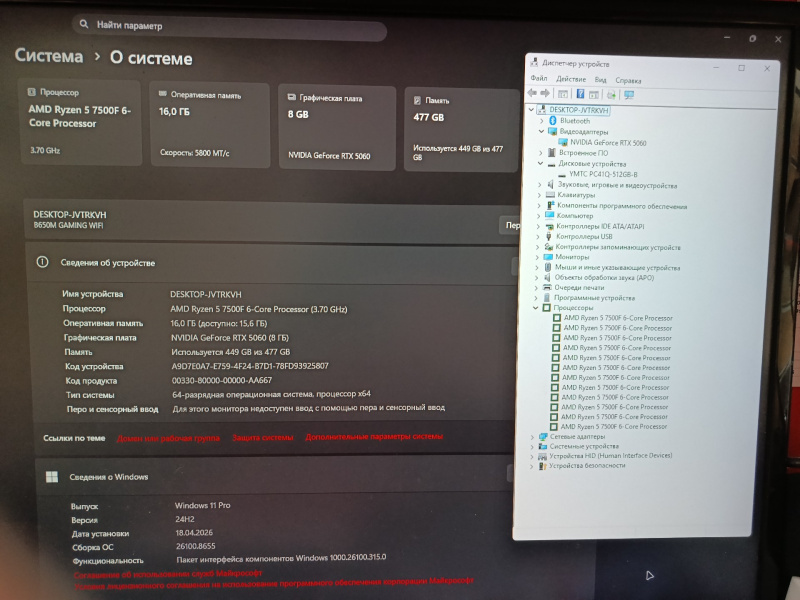Collapse the Дисковые устройства node
The width and height of the screenshot is (800, 600).
(540, 163)
